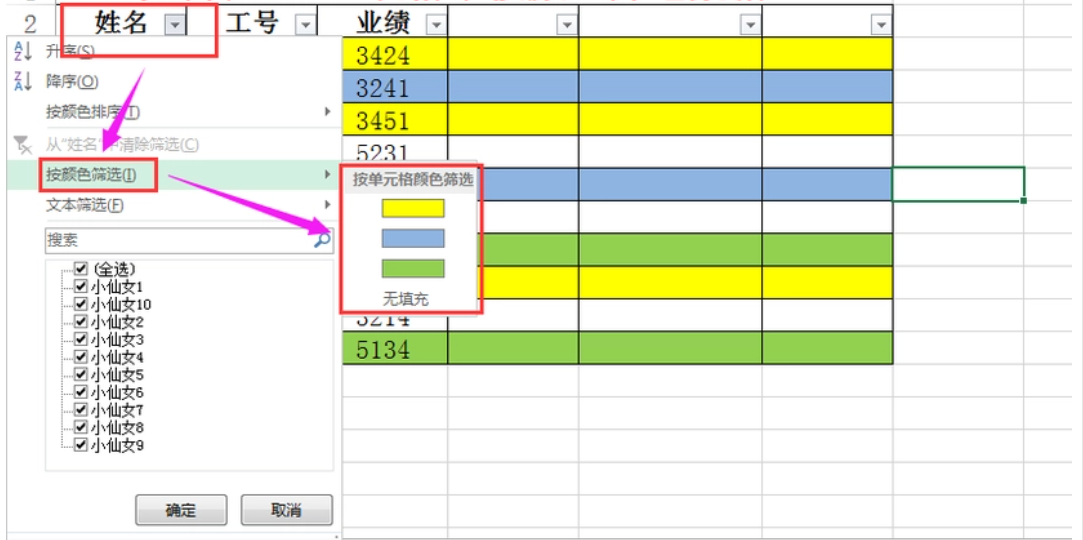Uncheck the 小仙女8 checkbox
The width and height of the screenshot is (1083, 540).
(81, 427)
